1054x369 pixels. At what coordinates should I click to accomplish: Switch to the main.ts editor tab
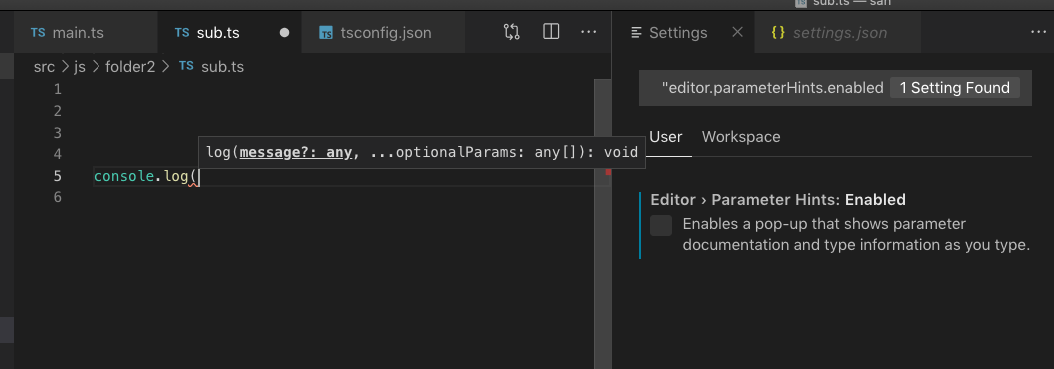coord(86,32)
